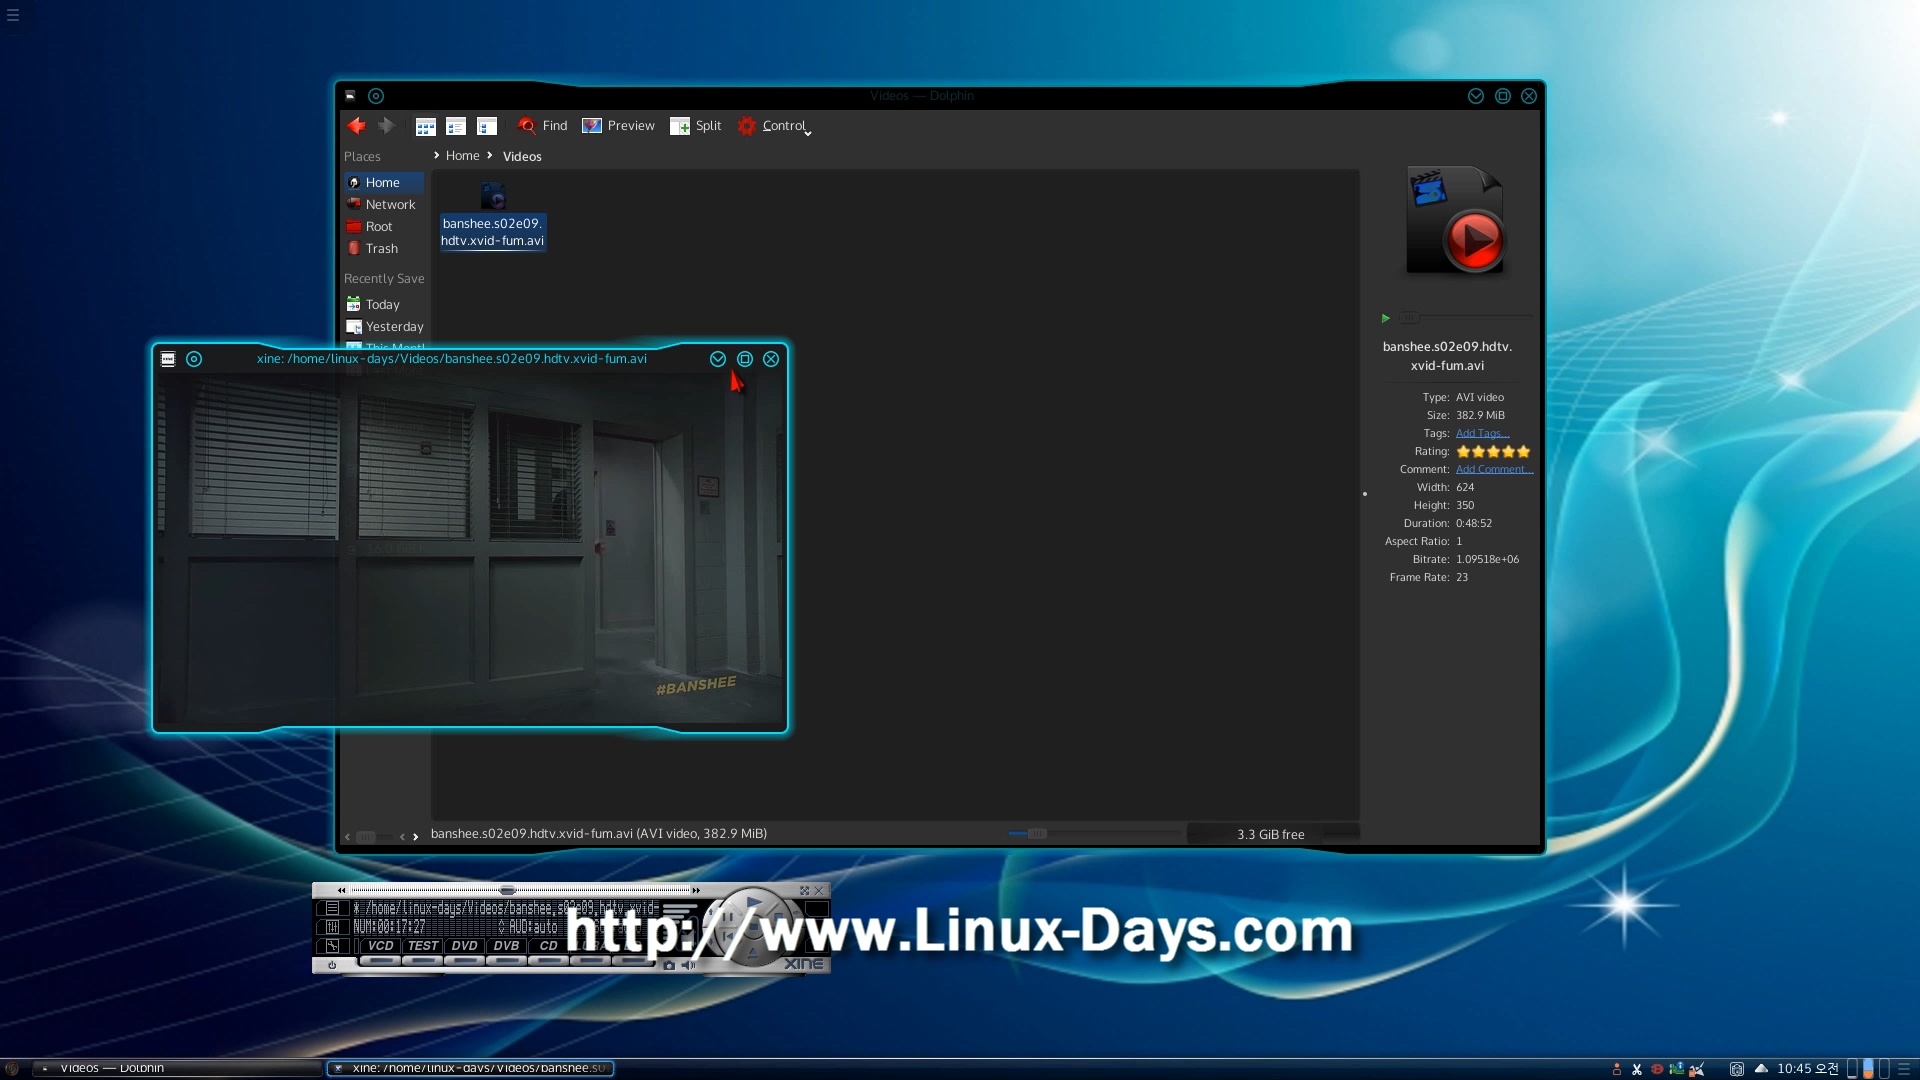
Task: Go forward with the gray arrow in Dolphin
Action: click(386, 126)
